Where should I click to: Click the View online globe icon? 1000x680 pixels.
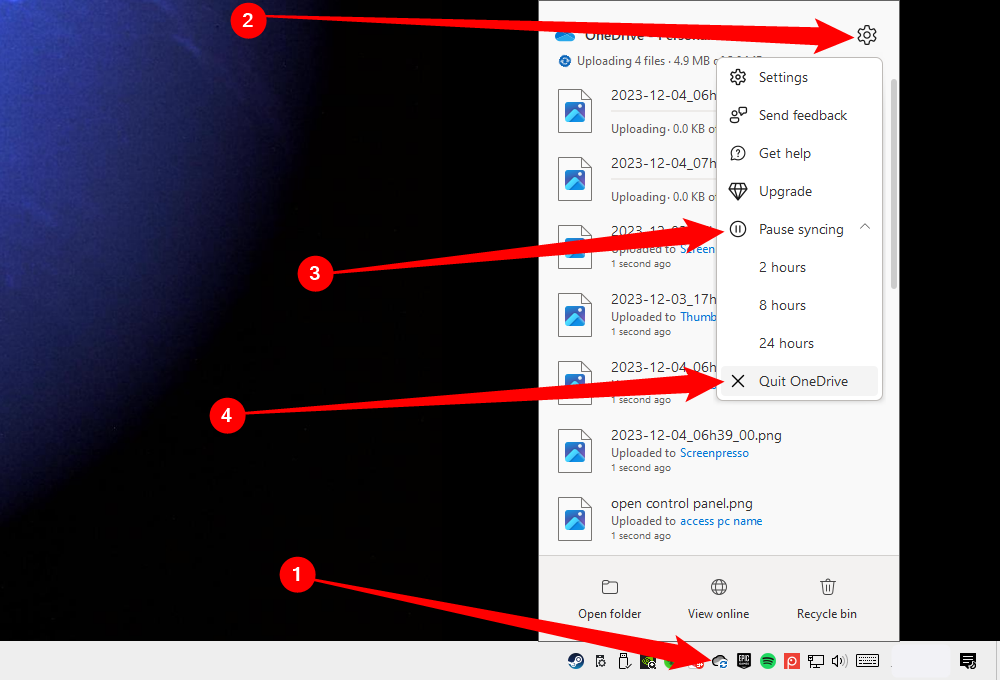(718, 587)
